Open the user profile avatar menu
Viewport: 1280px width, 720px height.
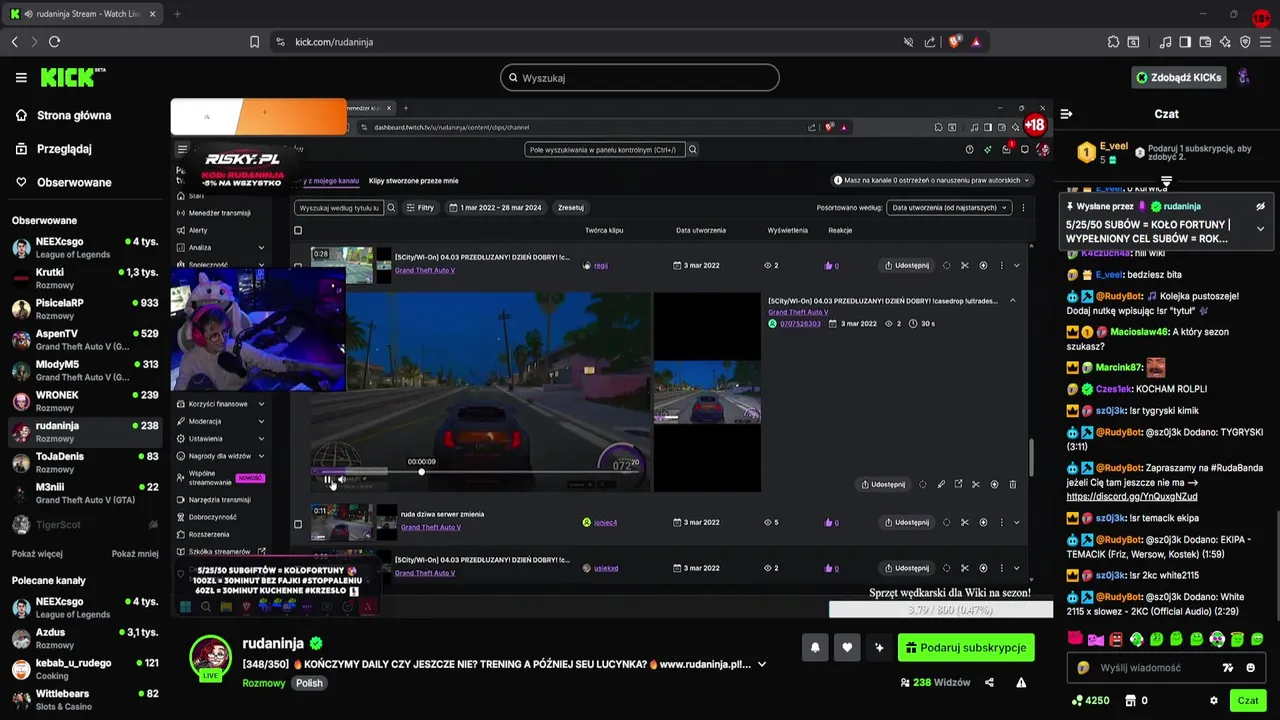(1243, 77)
